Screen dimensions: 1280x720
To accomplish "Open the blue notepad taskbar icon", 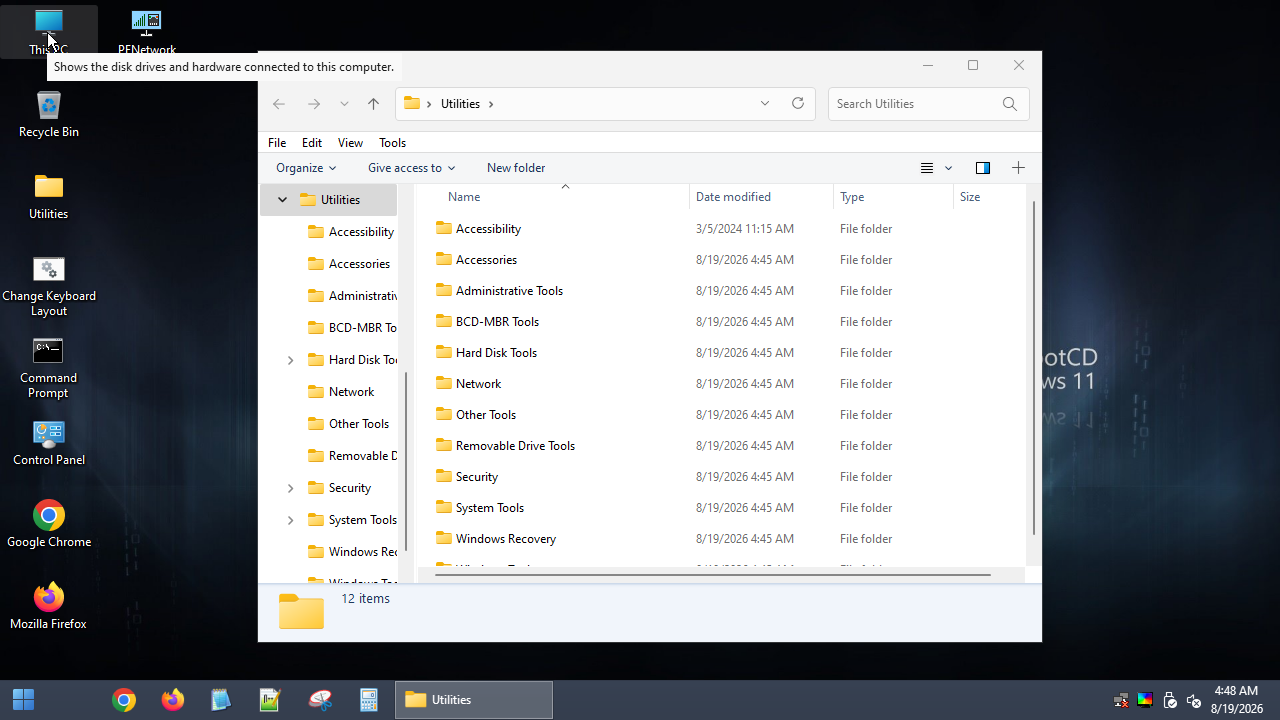I will tap(221, 700).
